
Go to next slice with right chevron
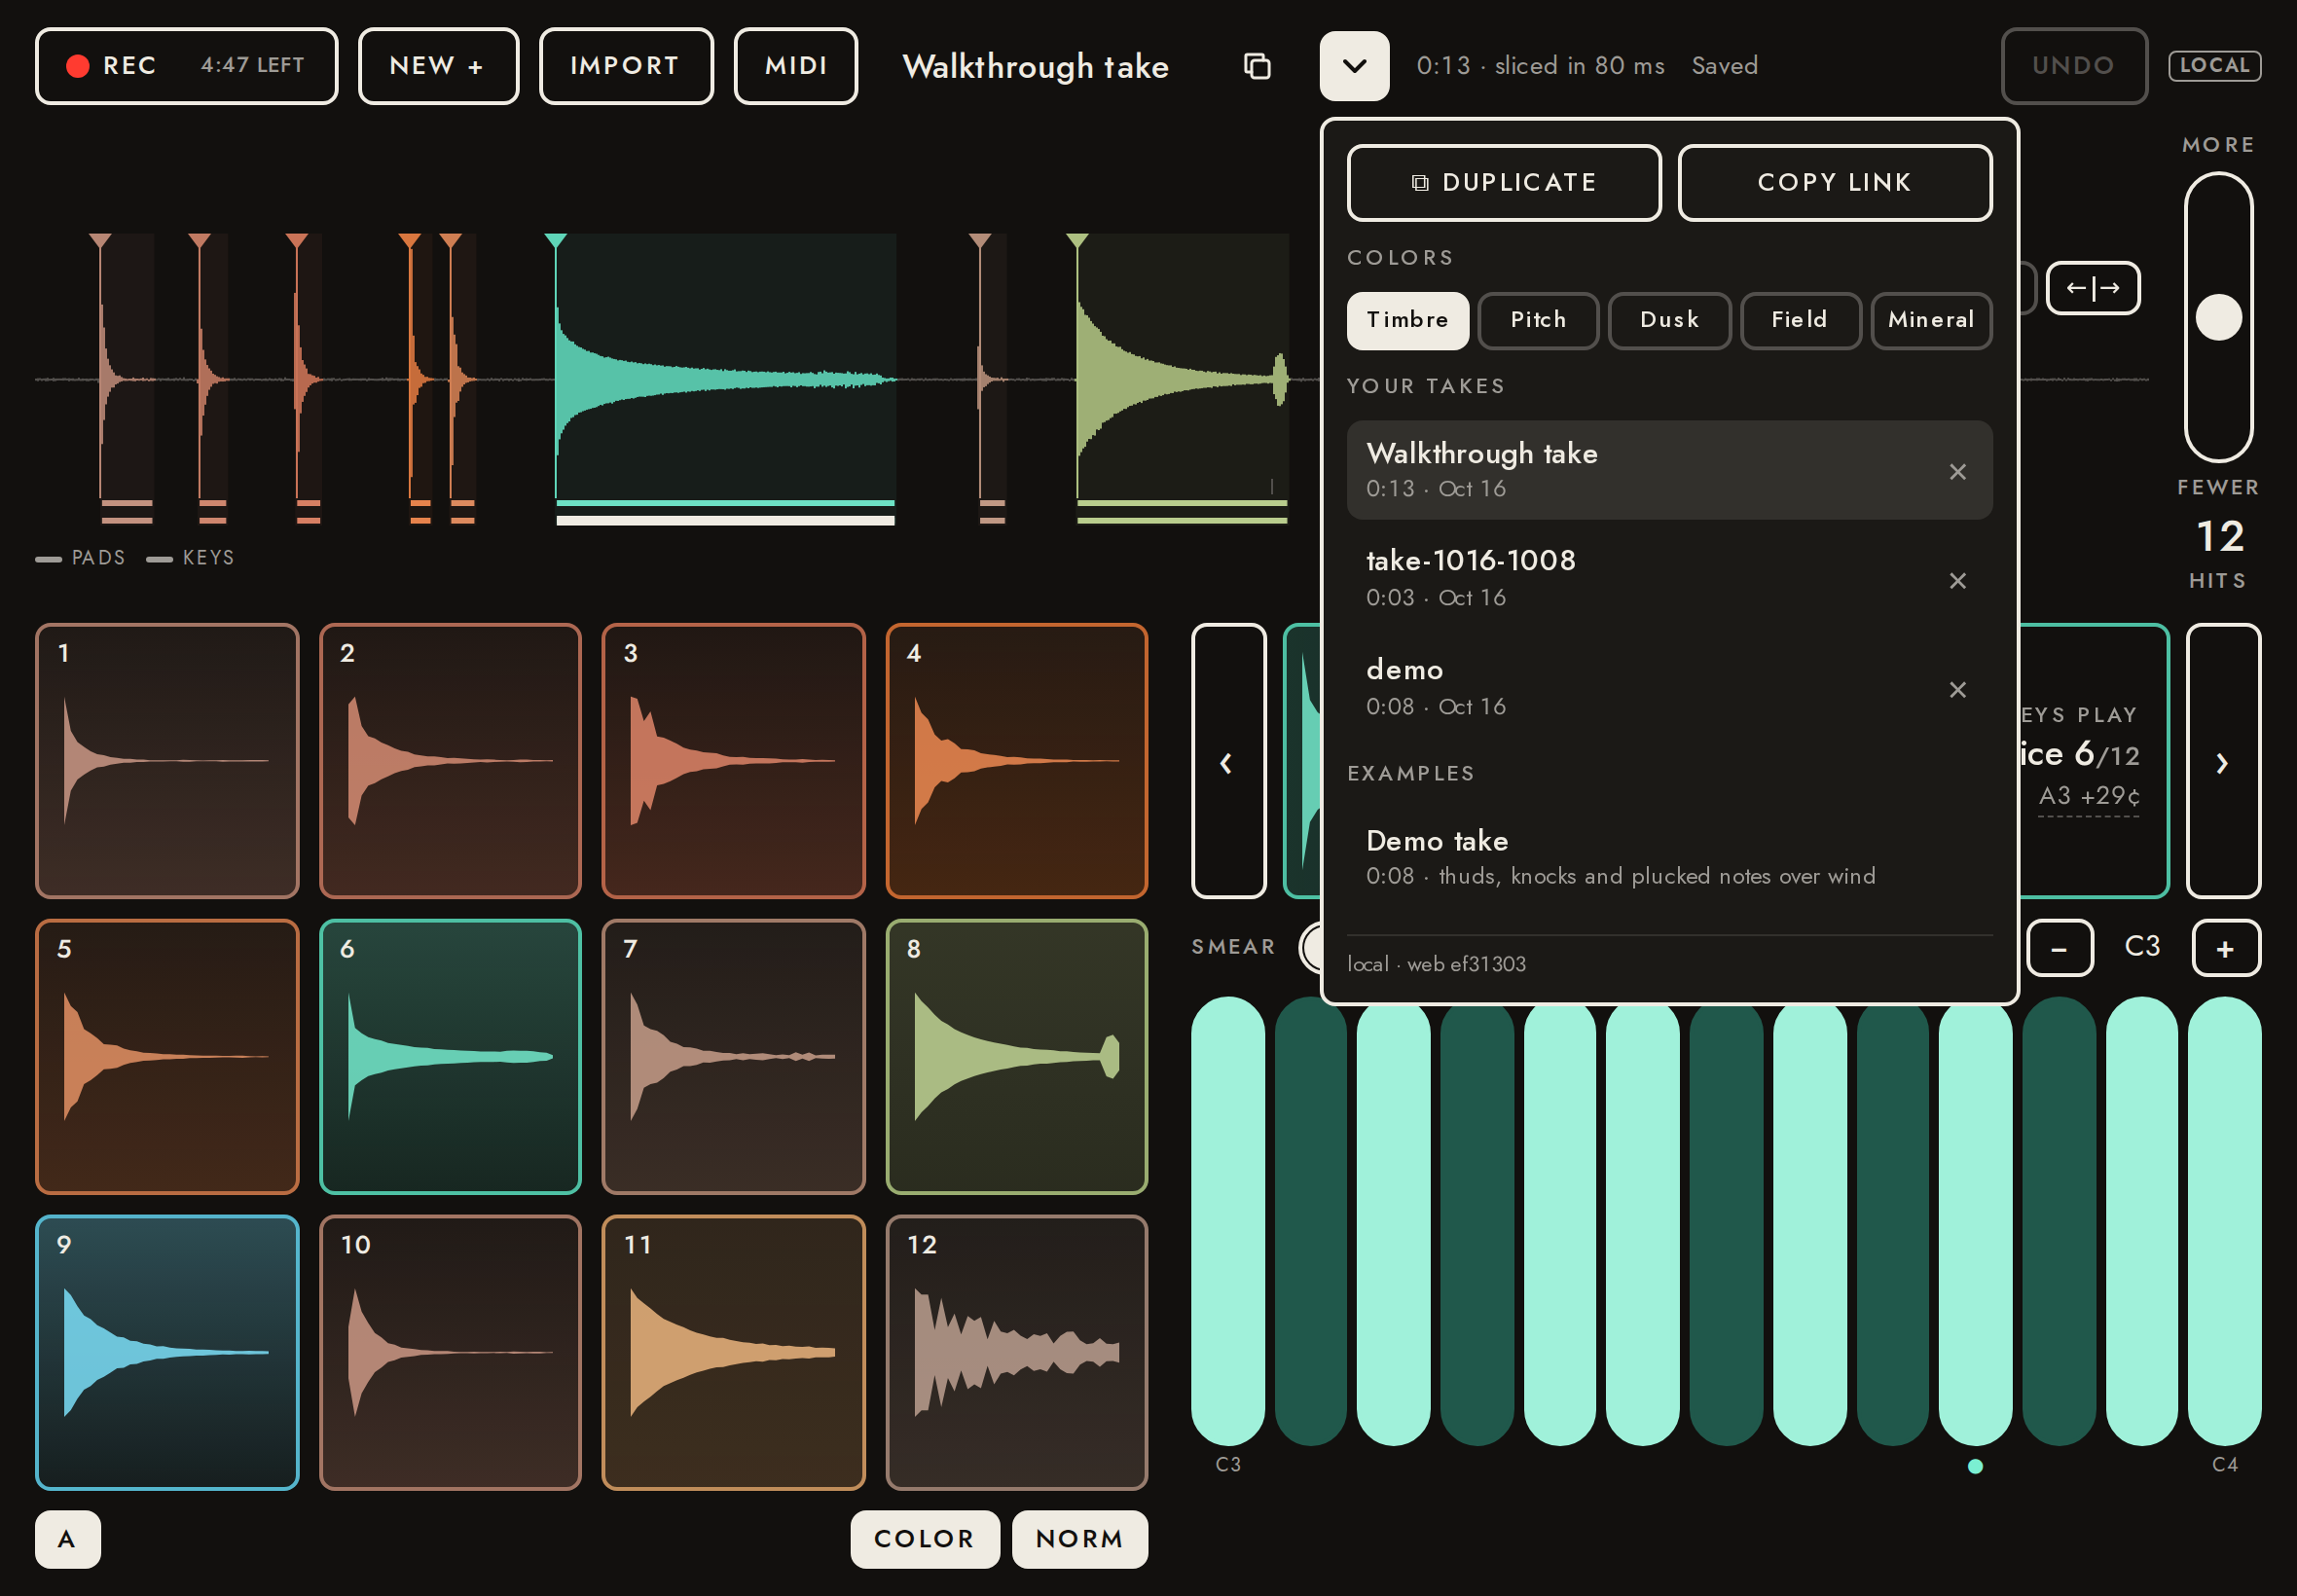[x=2223, y=761]
